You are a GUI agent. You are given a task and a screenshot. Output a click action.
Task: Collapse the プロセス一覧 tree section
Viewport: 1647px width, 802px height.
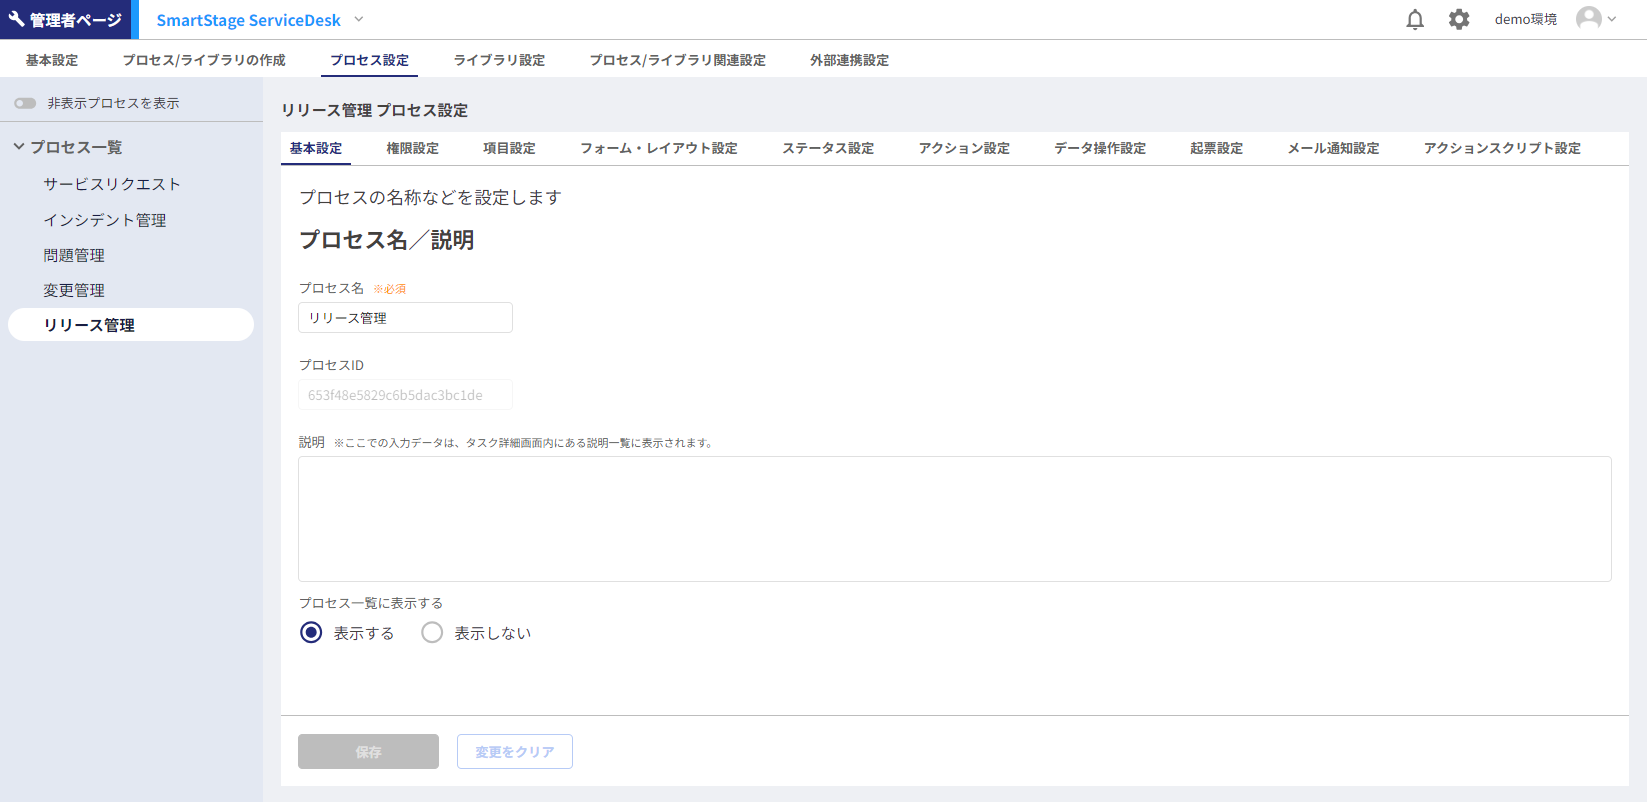(19, 147)
